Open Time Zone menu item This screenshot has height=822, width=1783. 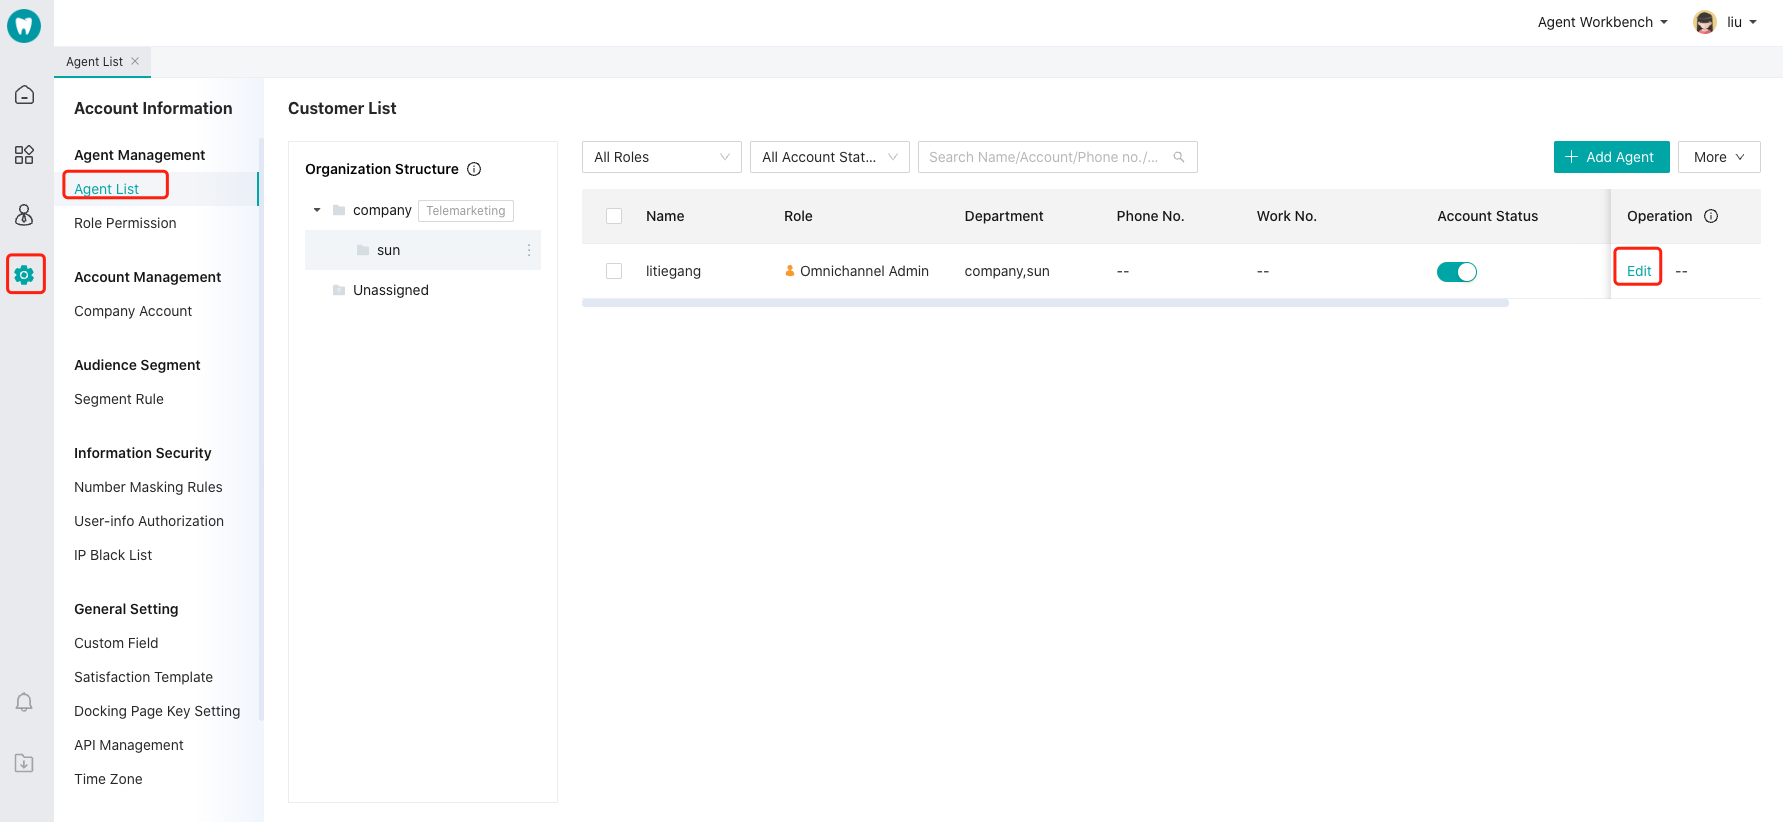[108, 779]
